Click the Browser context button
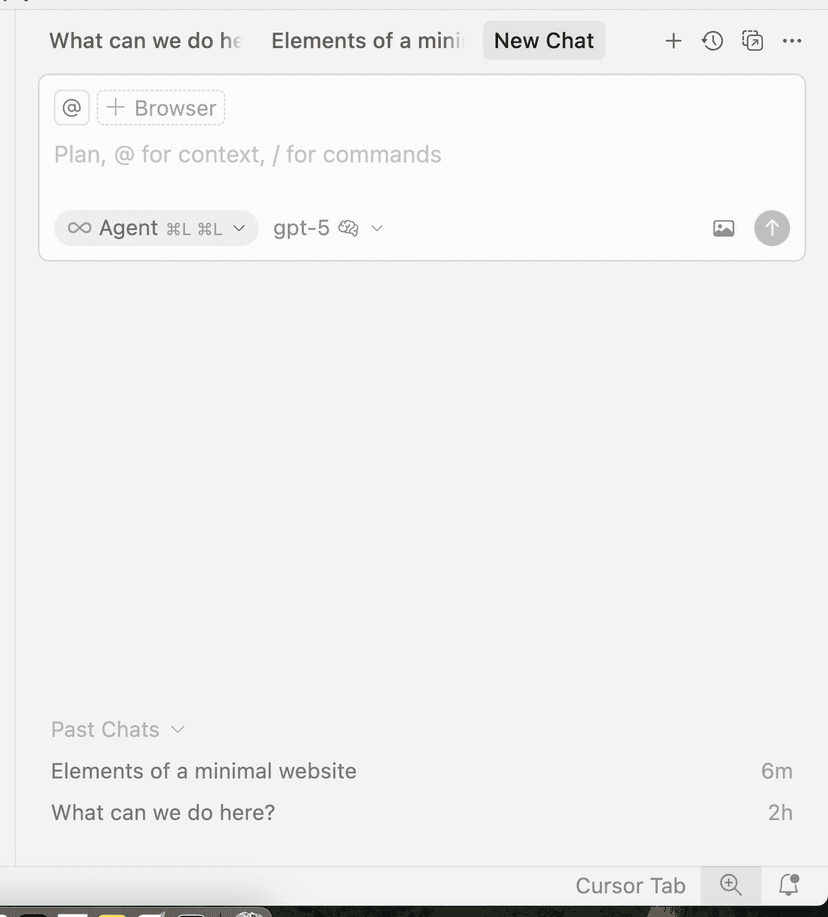This screenshot has width=828, height=917. [x=160, y=107]
